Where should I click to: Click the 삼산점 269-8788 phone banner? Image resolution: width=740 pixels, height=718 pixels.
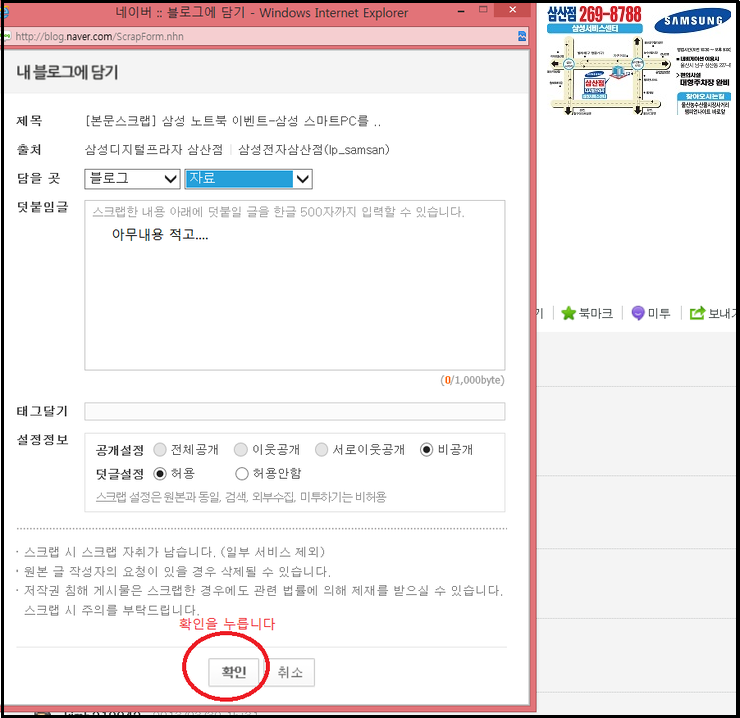594,15
